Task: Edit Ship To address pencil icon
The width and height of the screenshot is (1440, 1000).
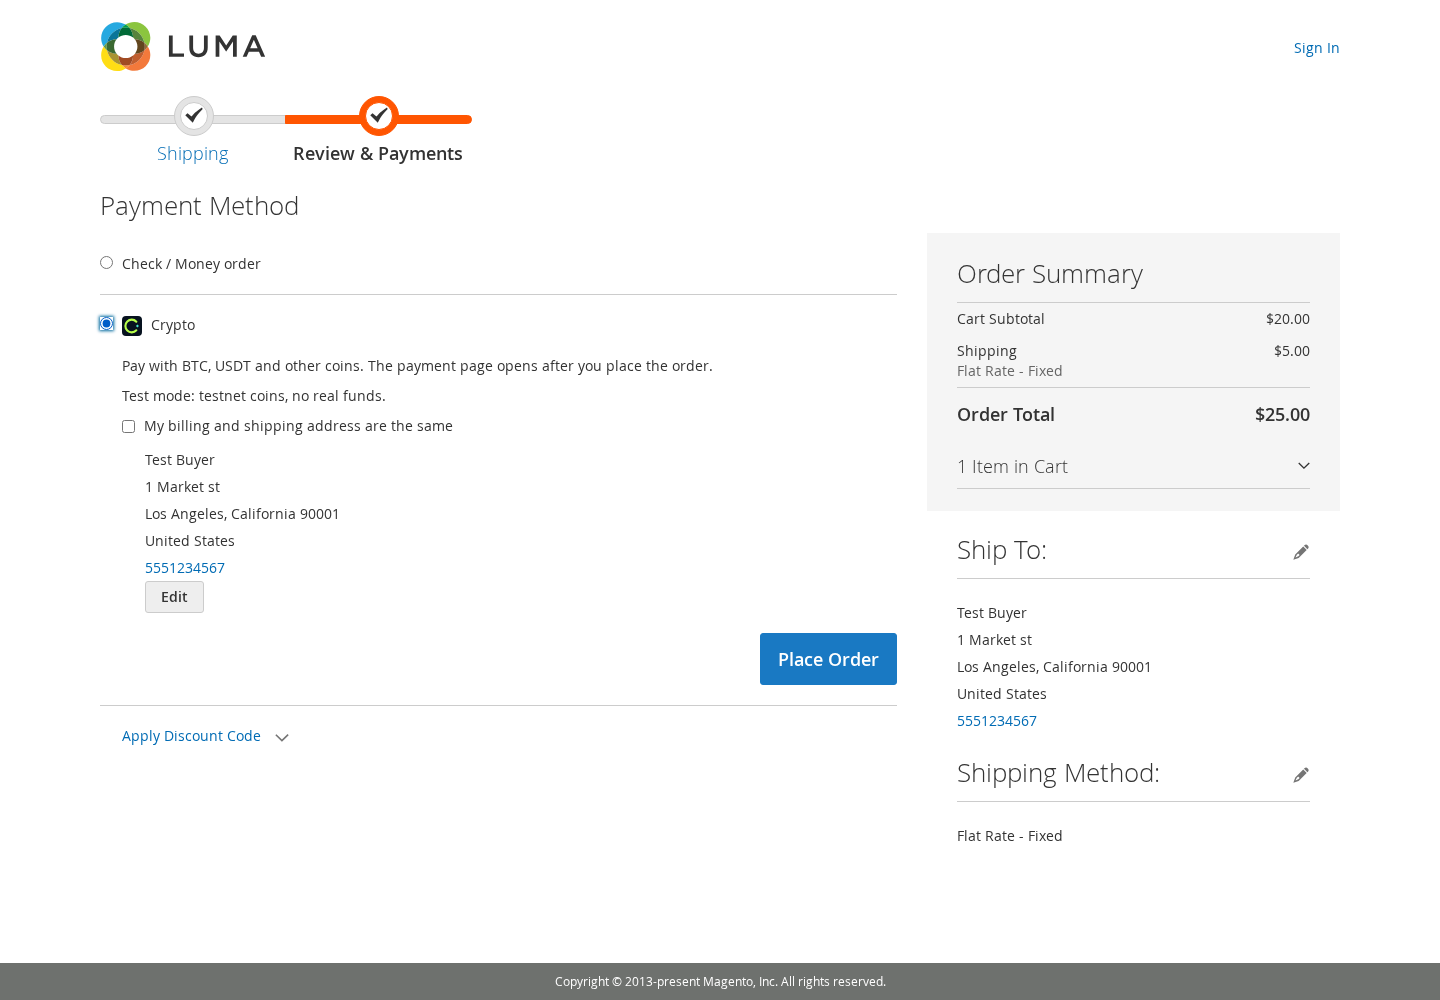Action: click(1300, 552)
